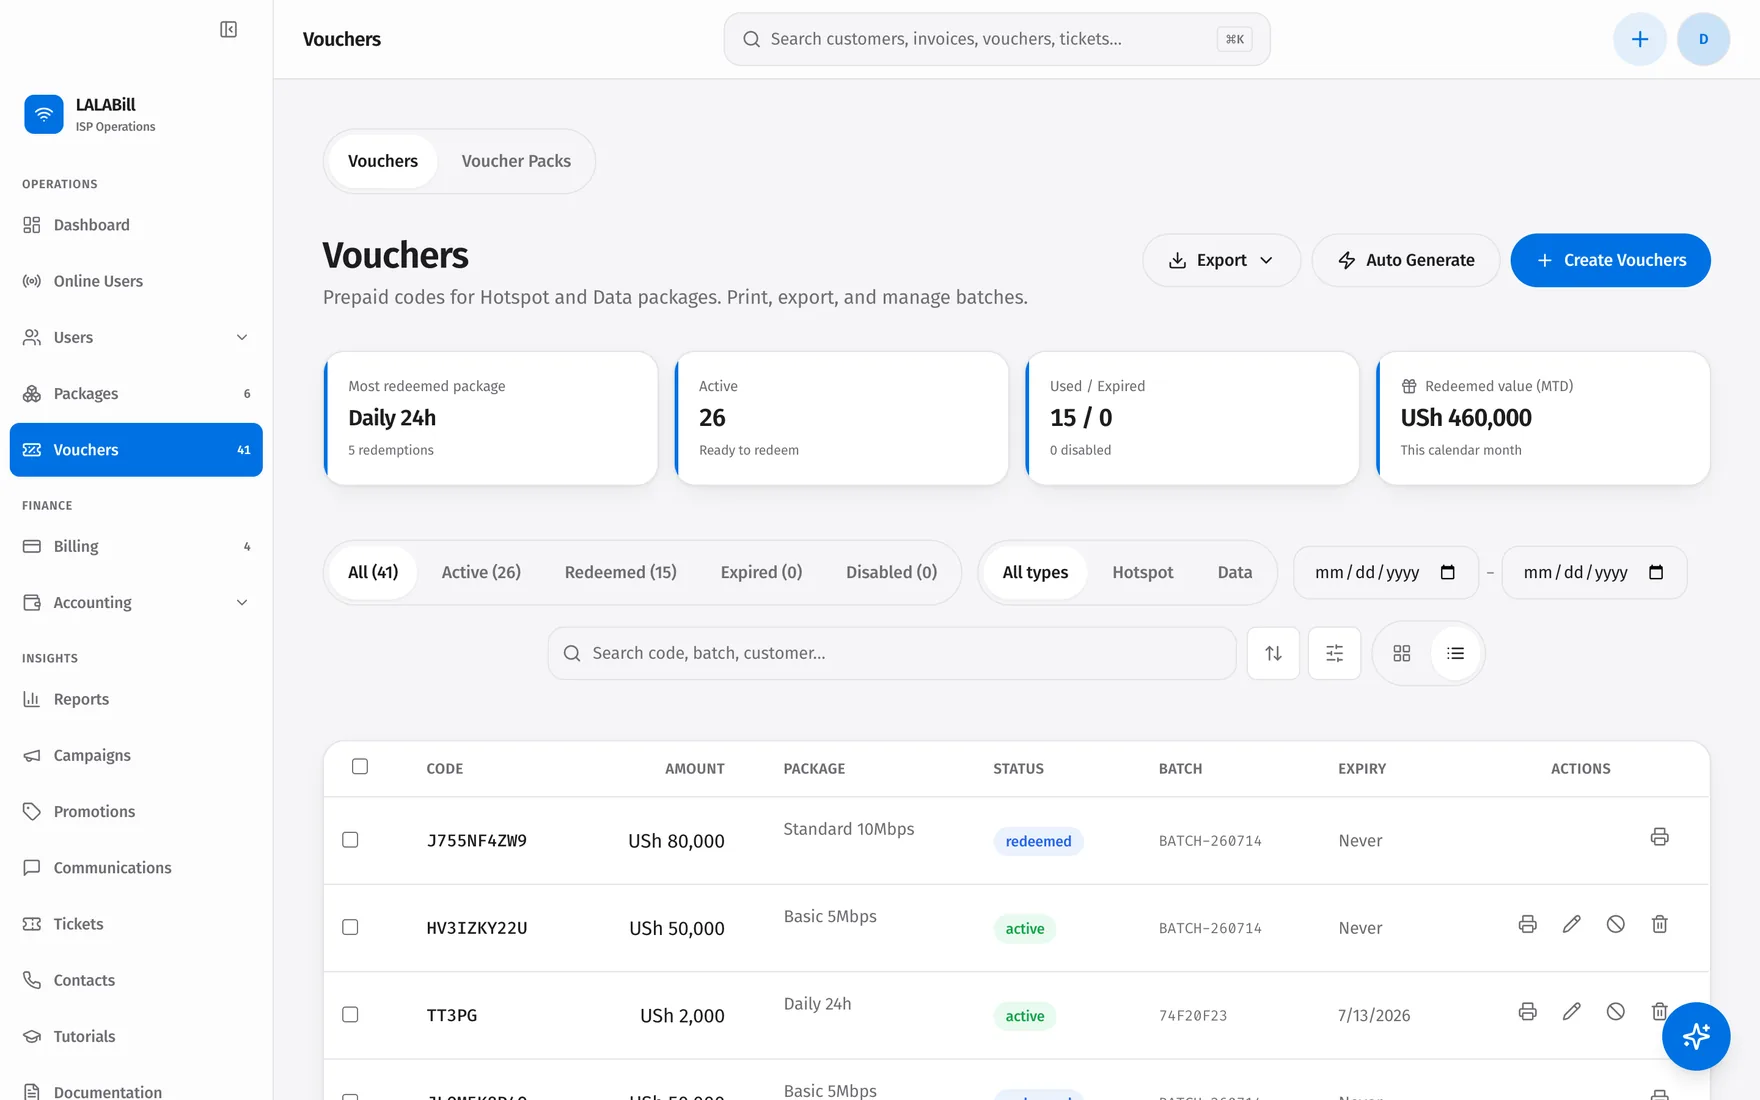Screen dimensions: 1760x1100
Task: Click the LALABill wifi logo
Action: [x=44, y=114]
